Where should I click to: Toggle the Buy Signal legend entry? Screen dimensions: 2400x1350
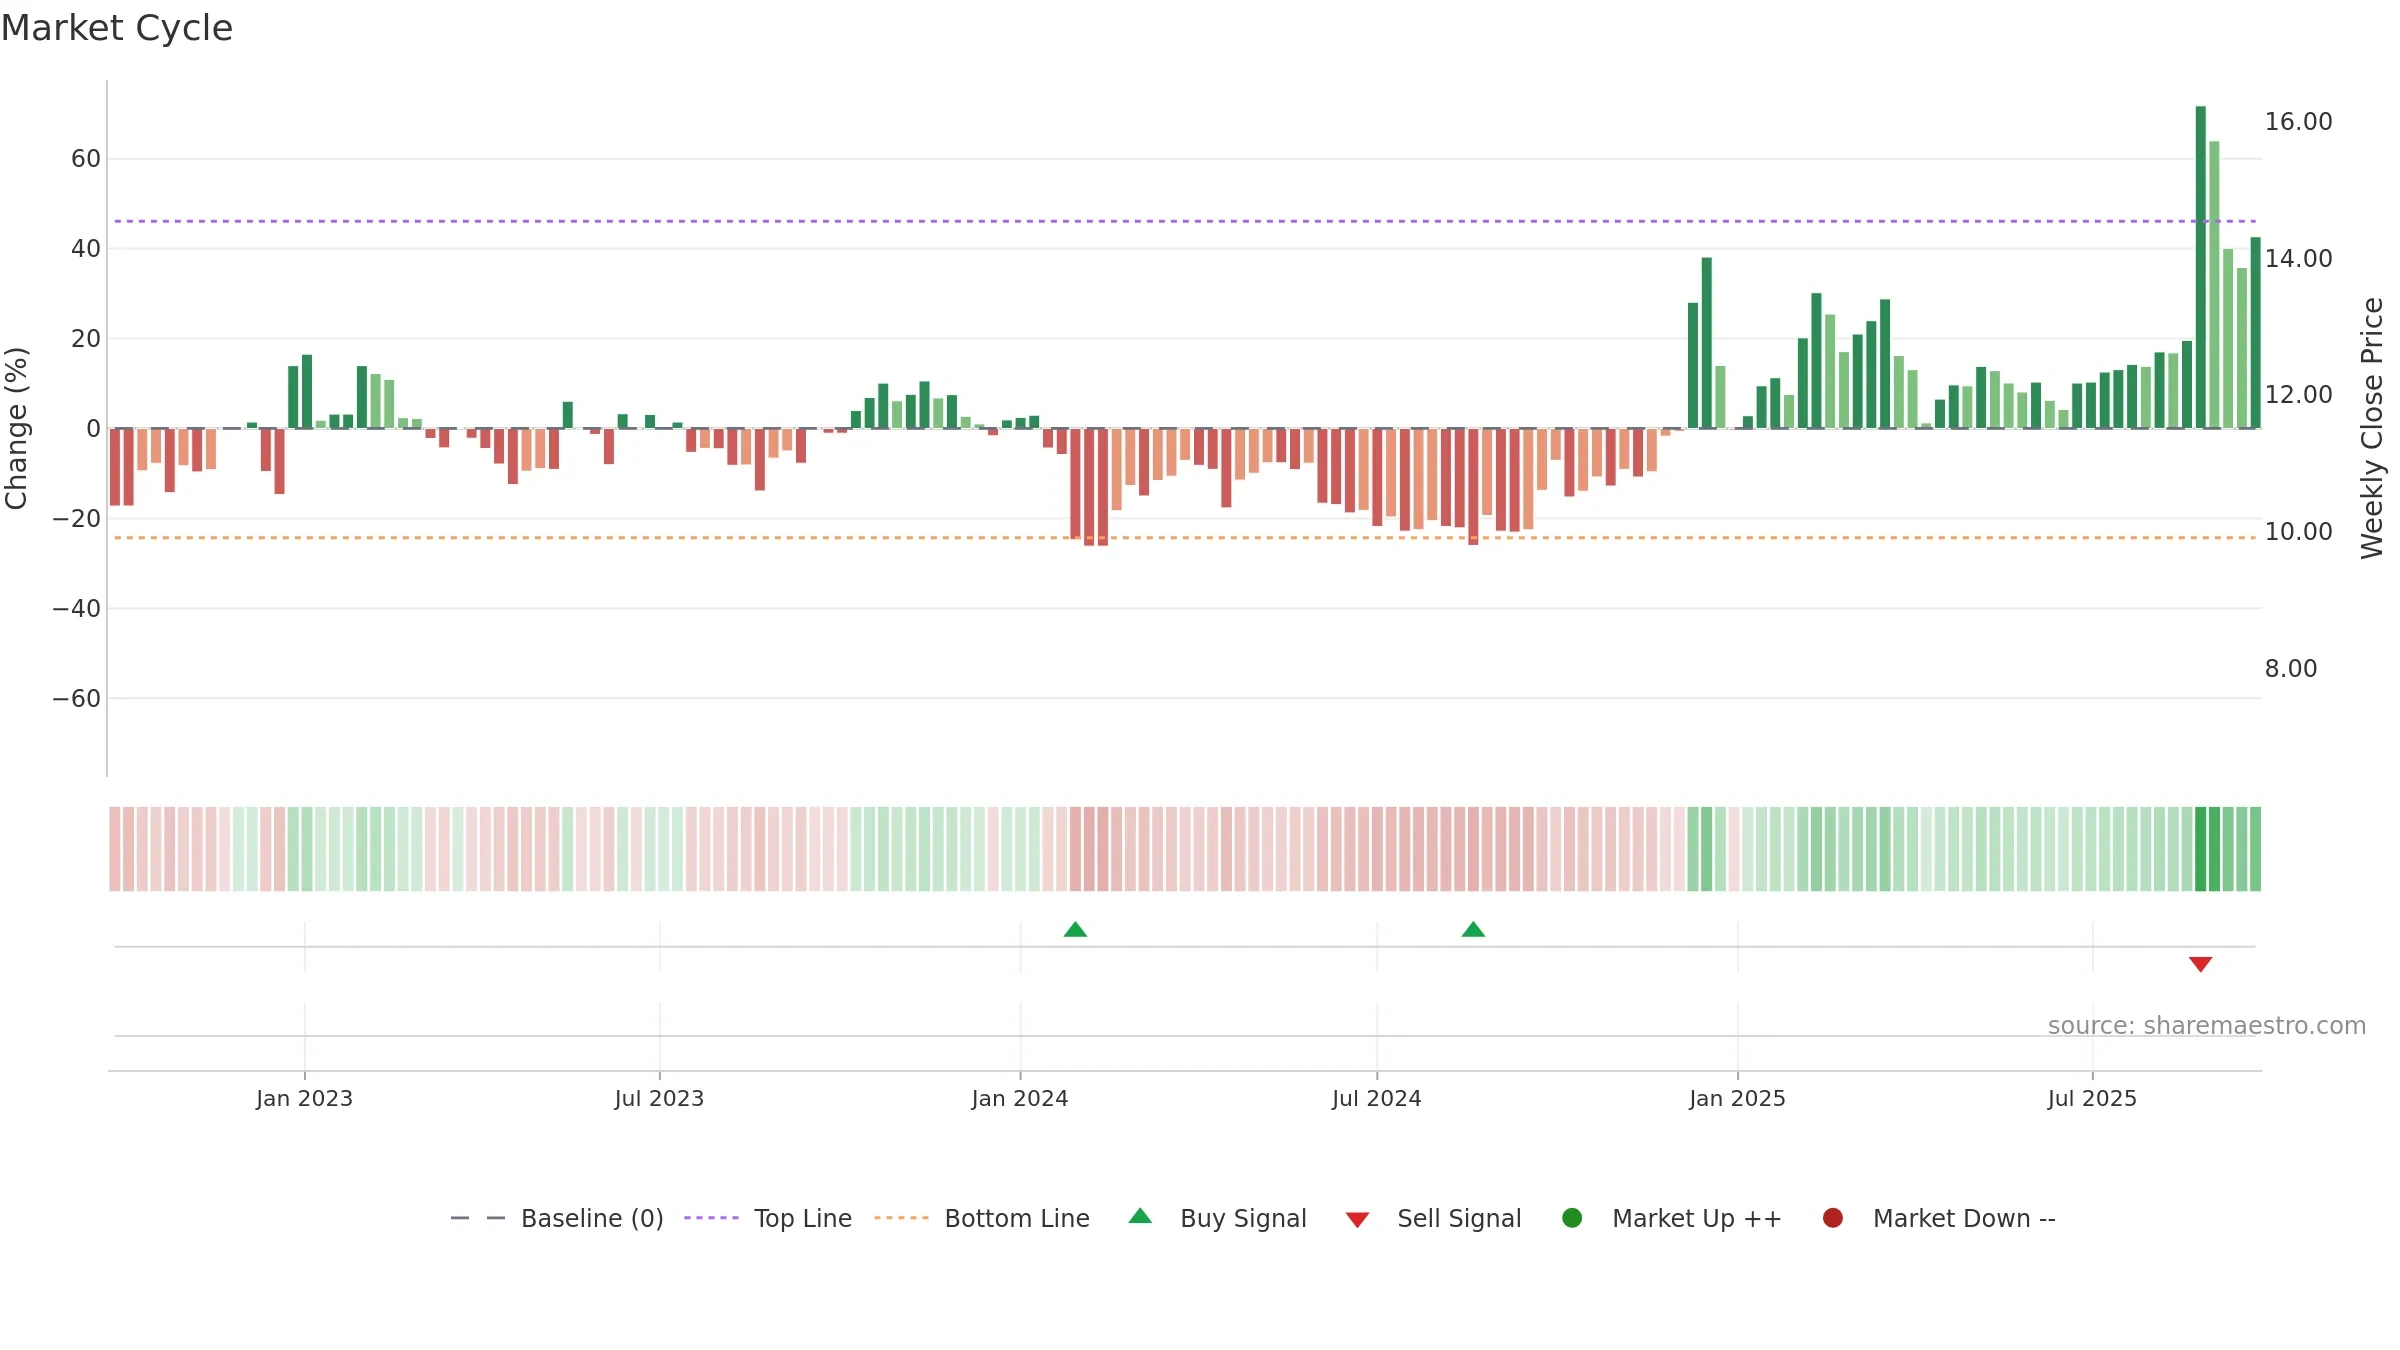(1217, 1218)
